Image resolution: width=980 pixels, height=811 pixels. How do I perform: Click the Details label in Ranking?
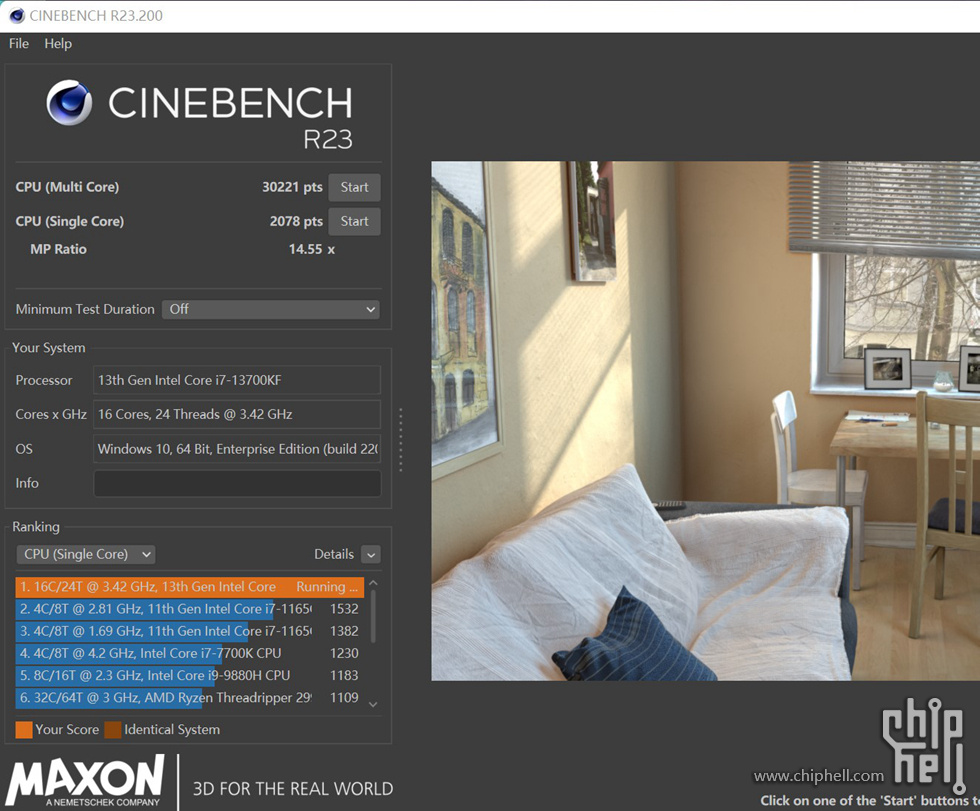pos(334,554)
